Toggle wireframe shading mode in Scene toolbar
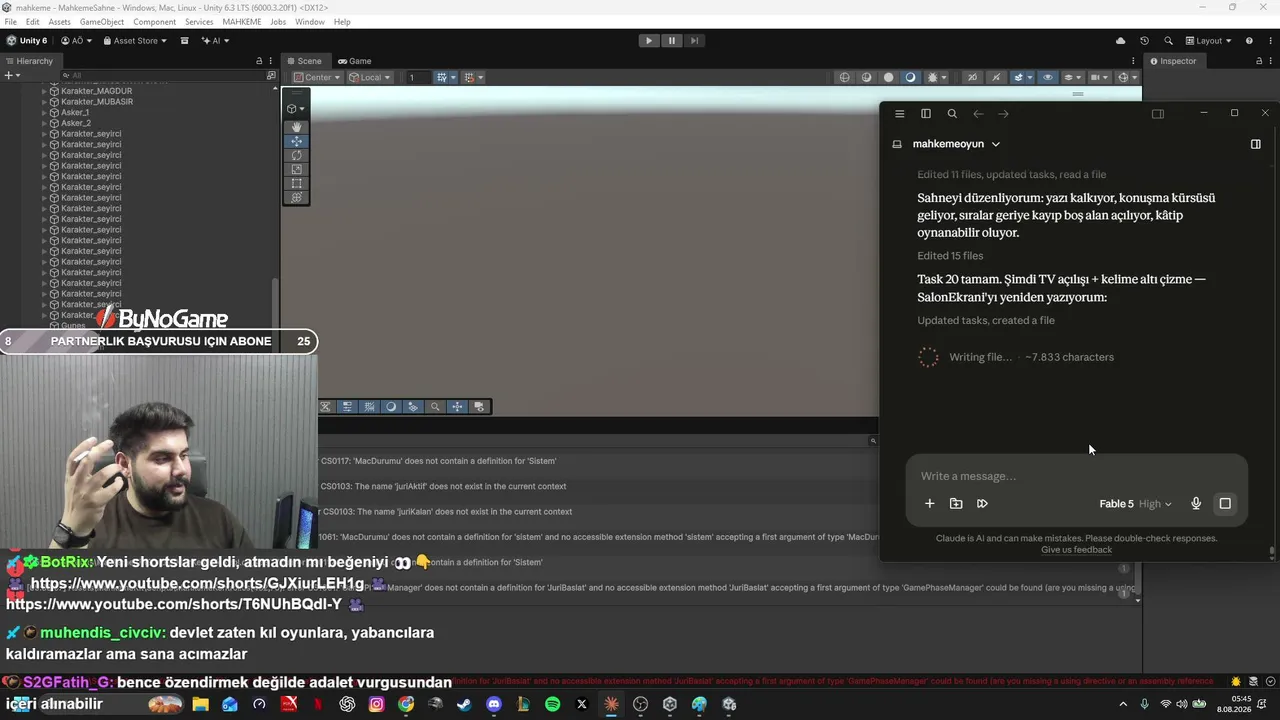 pos(845,77)
